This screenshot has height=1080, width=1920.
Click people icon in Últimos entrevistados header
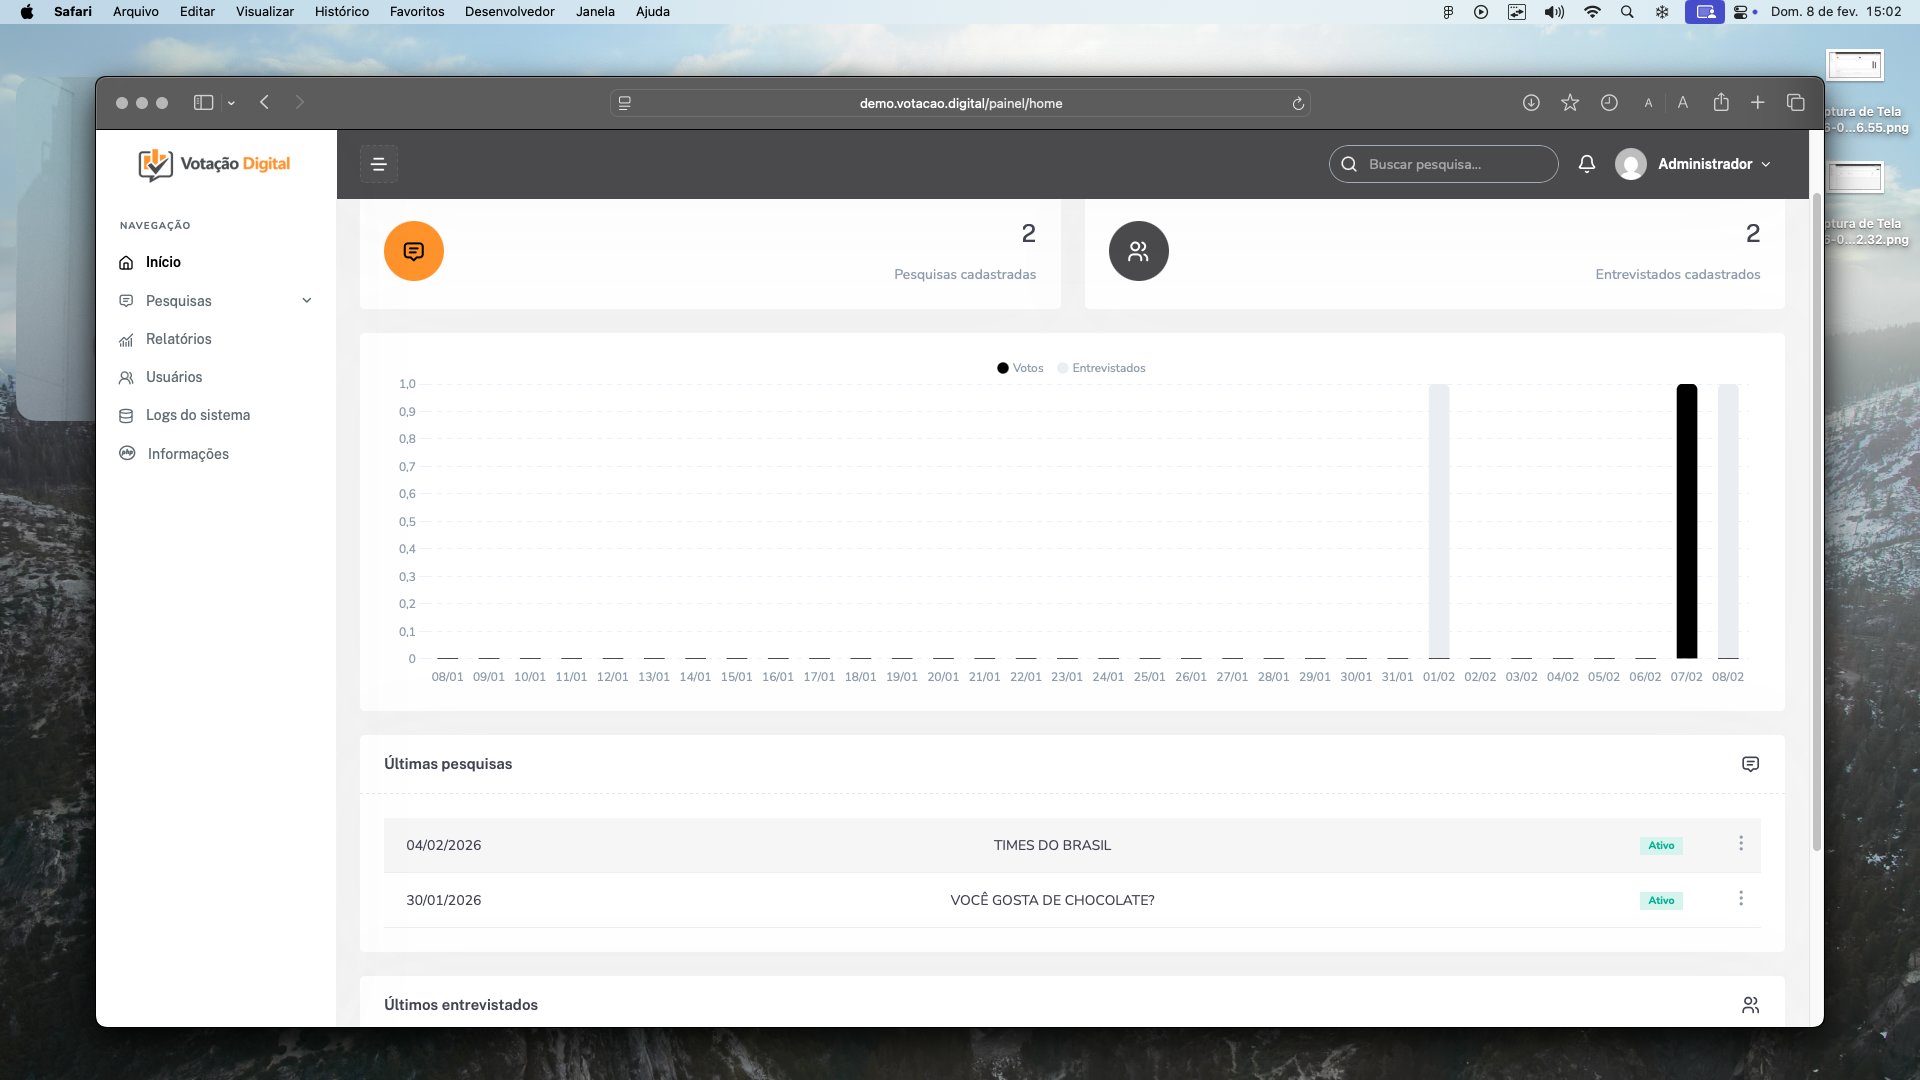1750,1005
